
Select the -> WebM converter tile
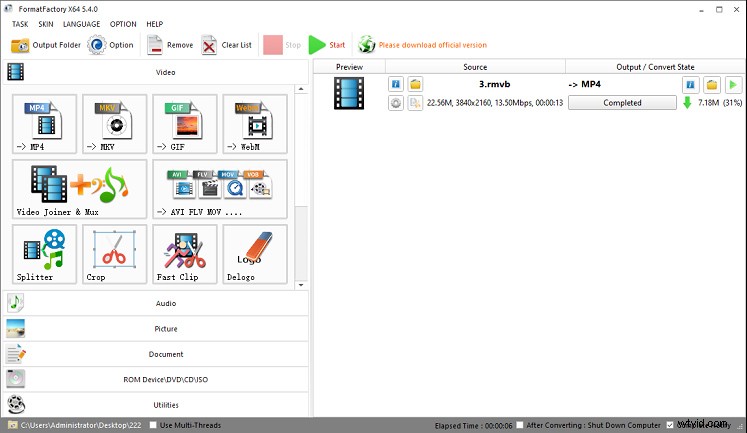pyautogui.click(x=255, y=124)
